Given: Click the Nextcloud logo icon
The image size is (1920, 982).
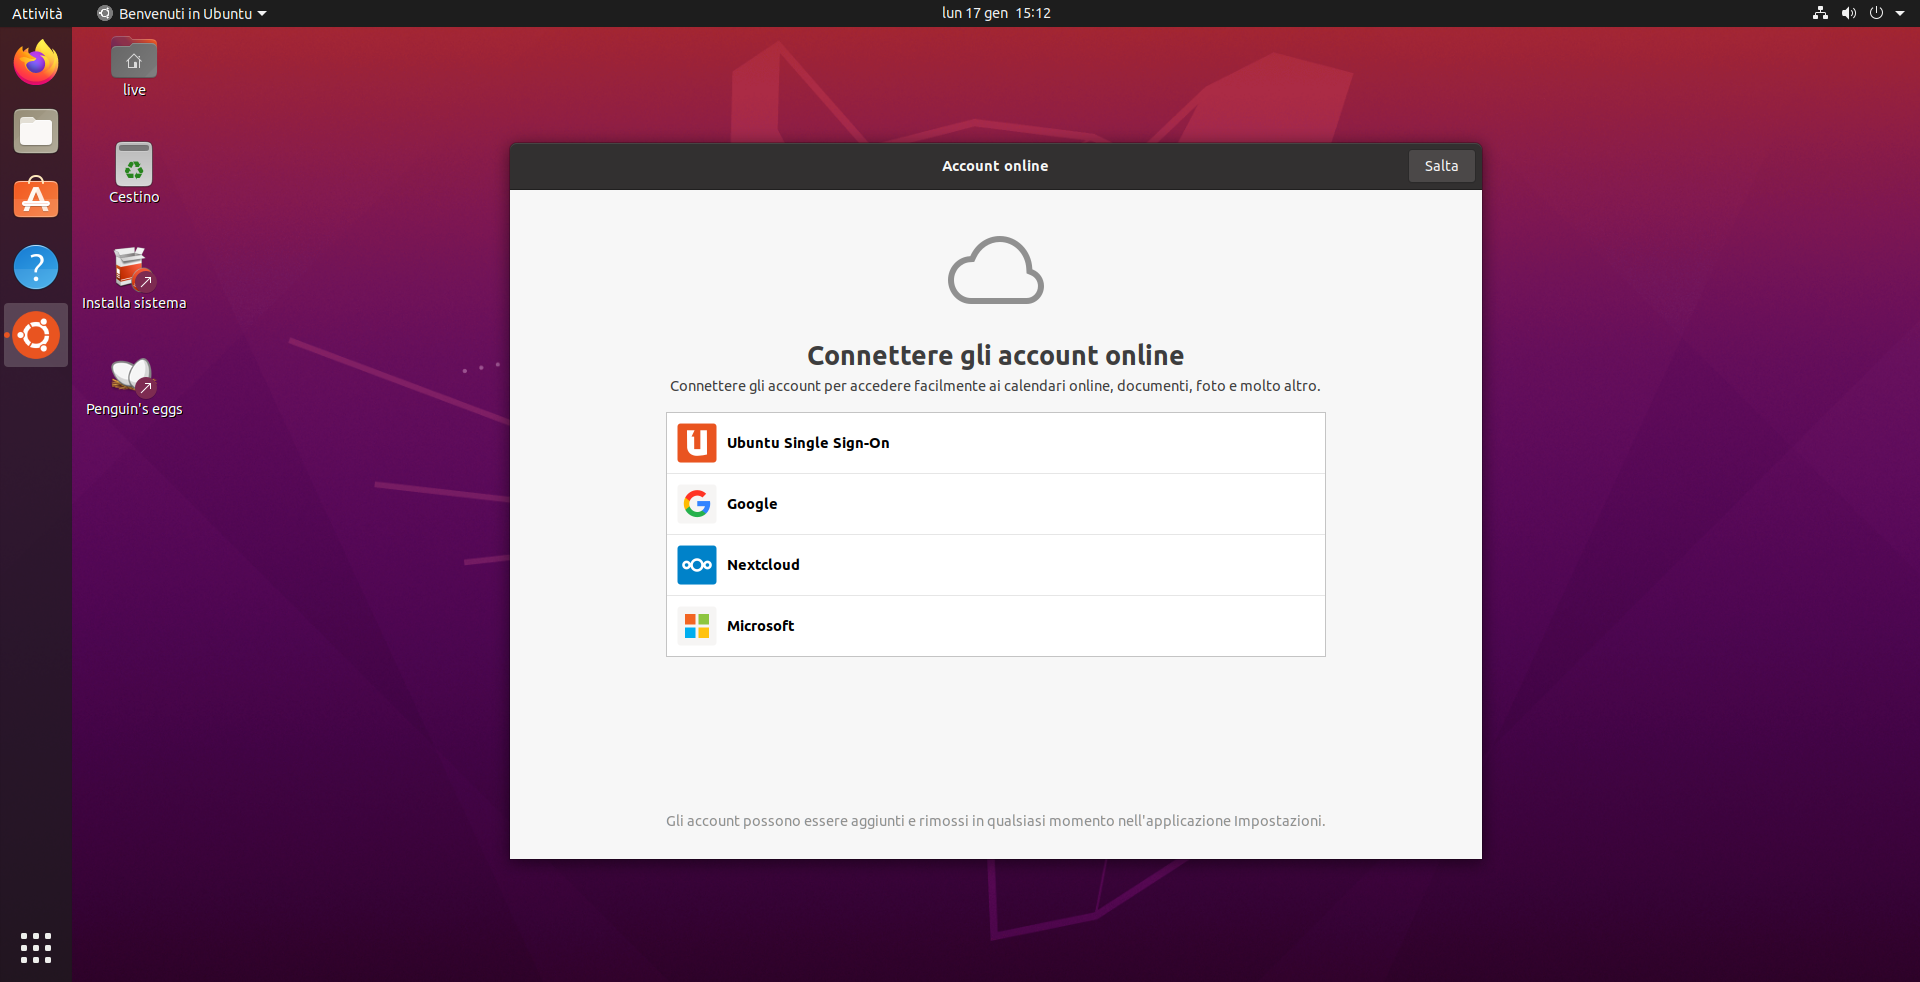Looking at the screenshot, I should coord(697,565).
